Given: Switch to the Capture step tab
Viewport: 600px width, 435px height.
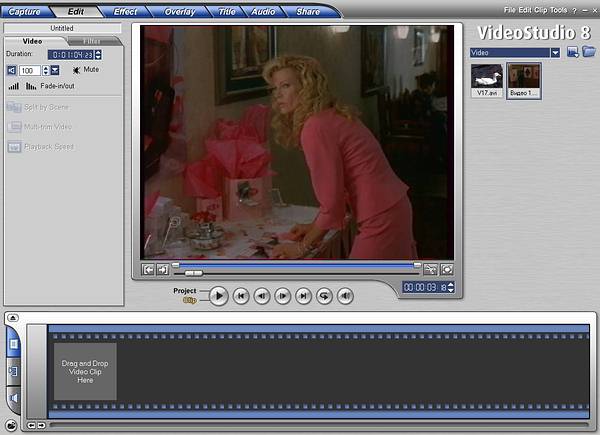Looking at the screenshot, I should point(24,12).
